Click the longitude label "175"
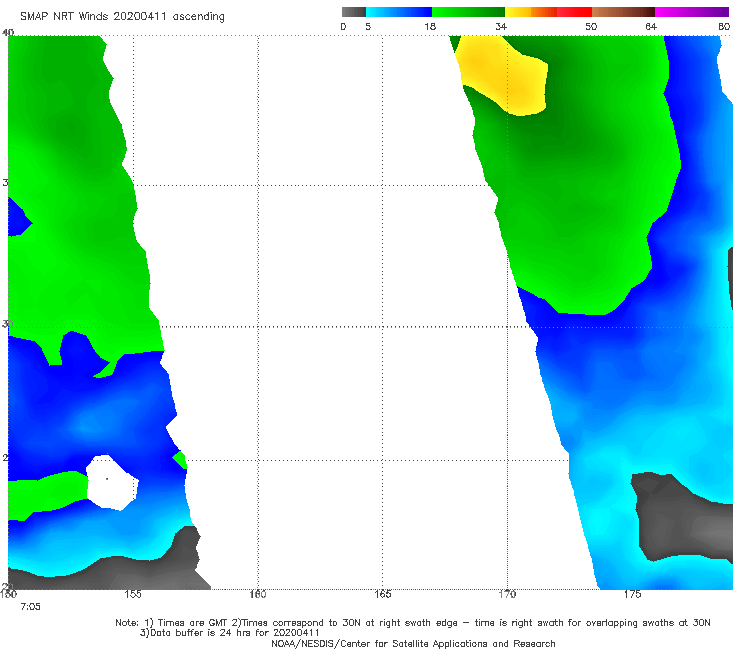The image size is (740, 650). (632, 594)
